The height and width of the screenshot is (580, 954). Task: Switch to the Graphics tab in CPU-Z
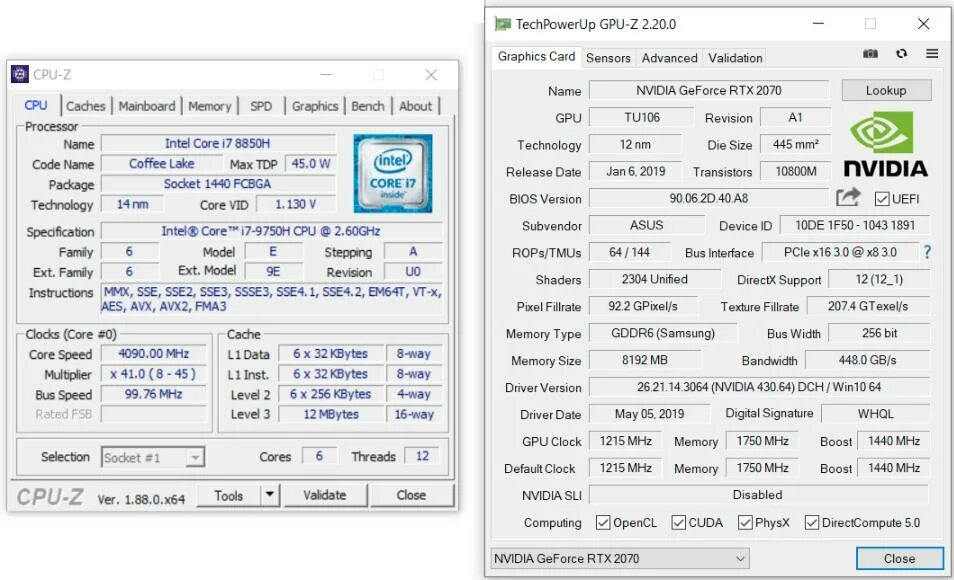pyautogui.click(x=315, y=106)
